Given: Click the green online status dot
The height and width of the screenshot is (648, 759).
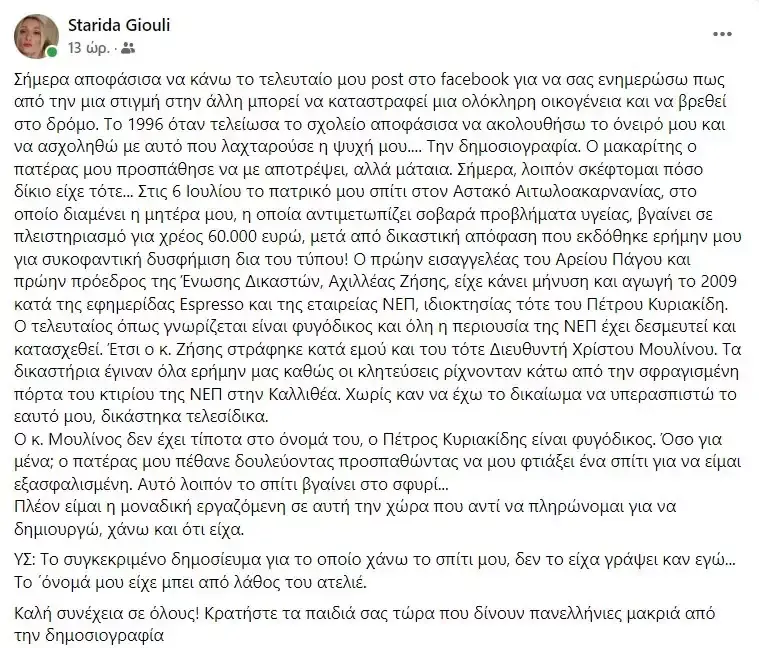Looking at the screenshot, I should click(x=51, y=50).
